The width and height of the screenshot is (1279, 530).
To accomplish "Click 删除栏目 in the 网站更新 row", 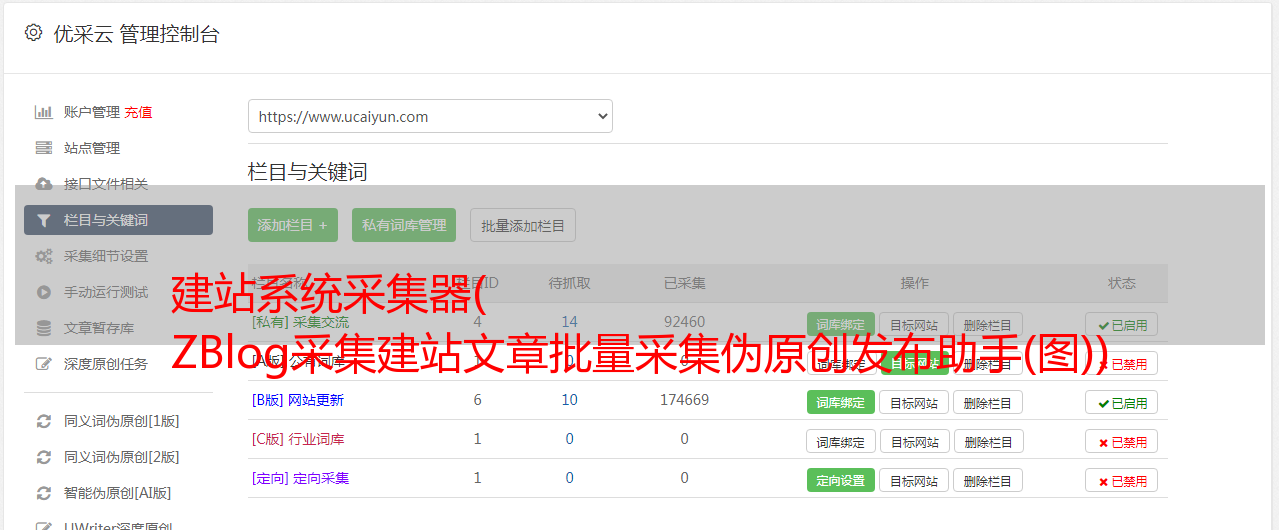I will click(988, 402).
